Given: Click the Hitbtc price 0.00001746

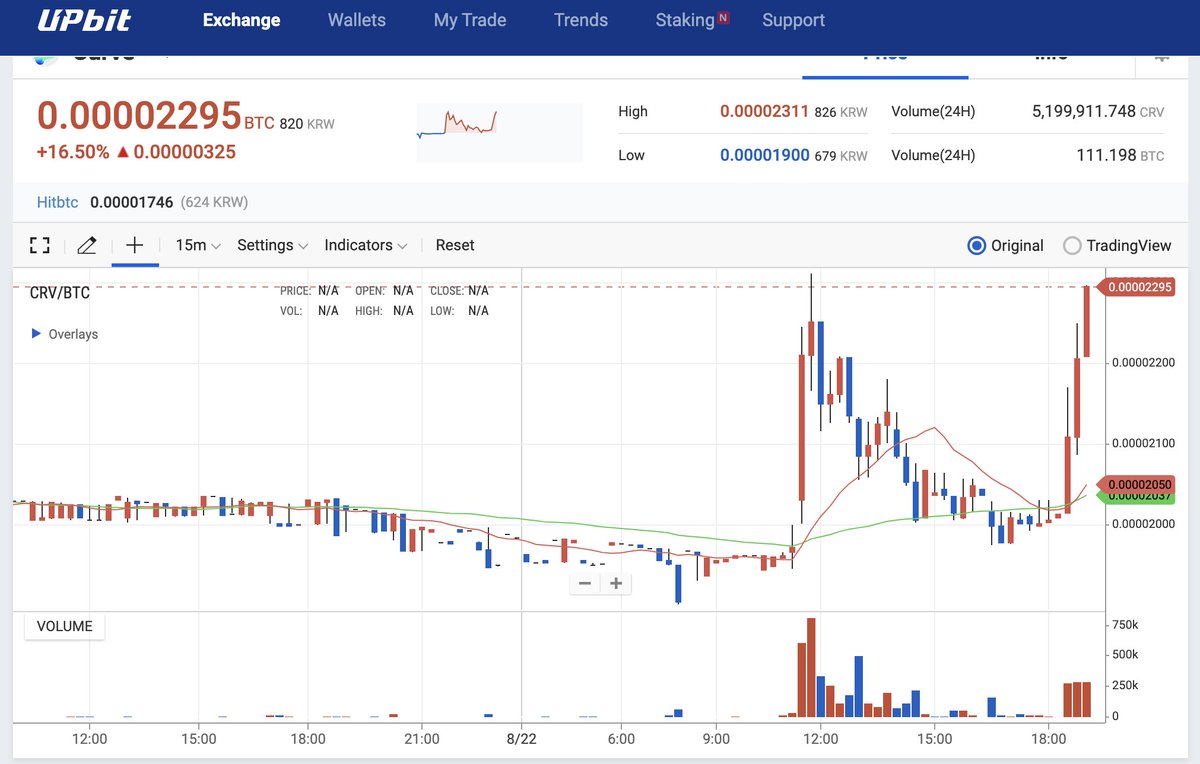Looking at the screenshot, I should [x=132, y=202].
